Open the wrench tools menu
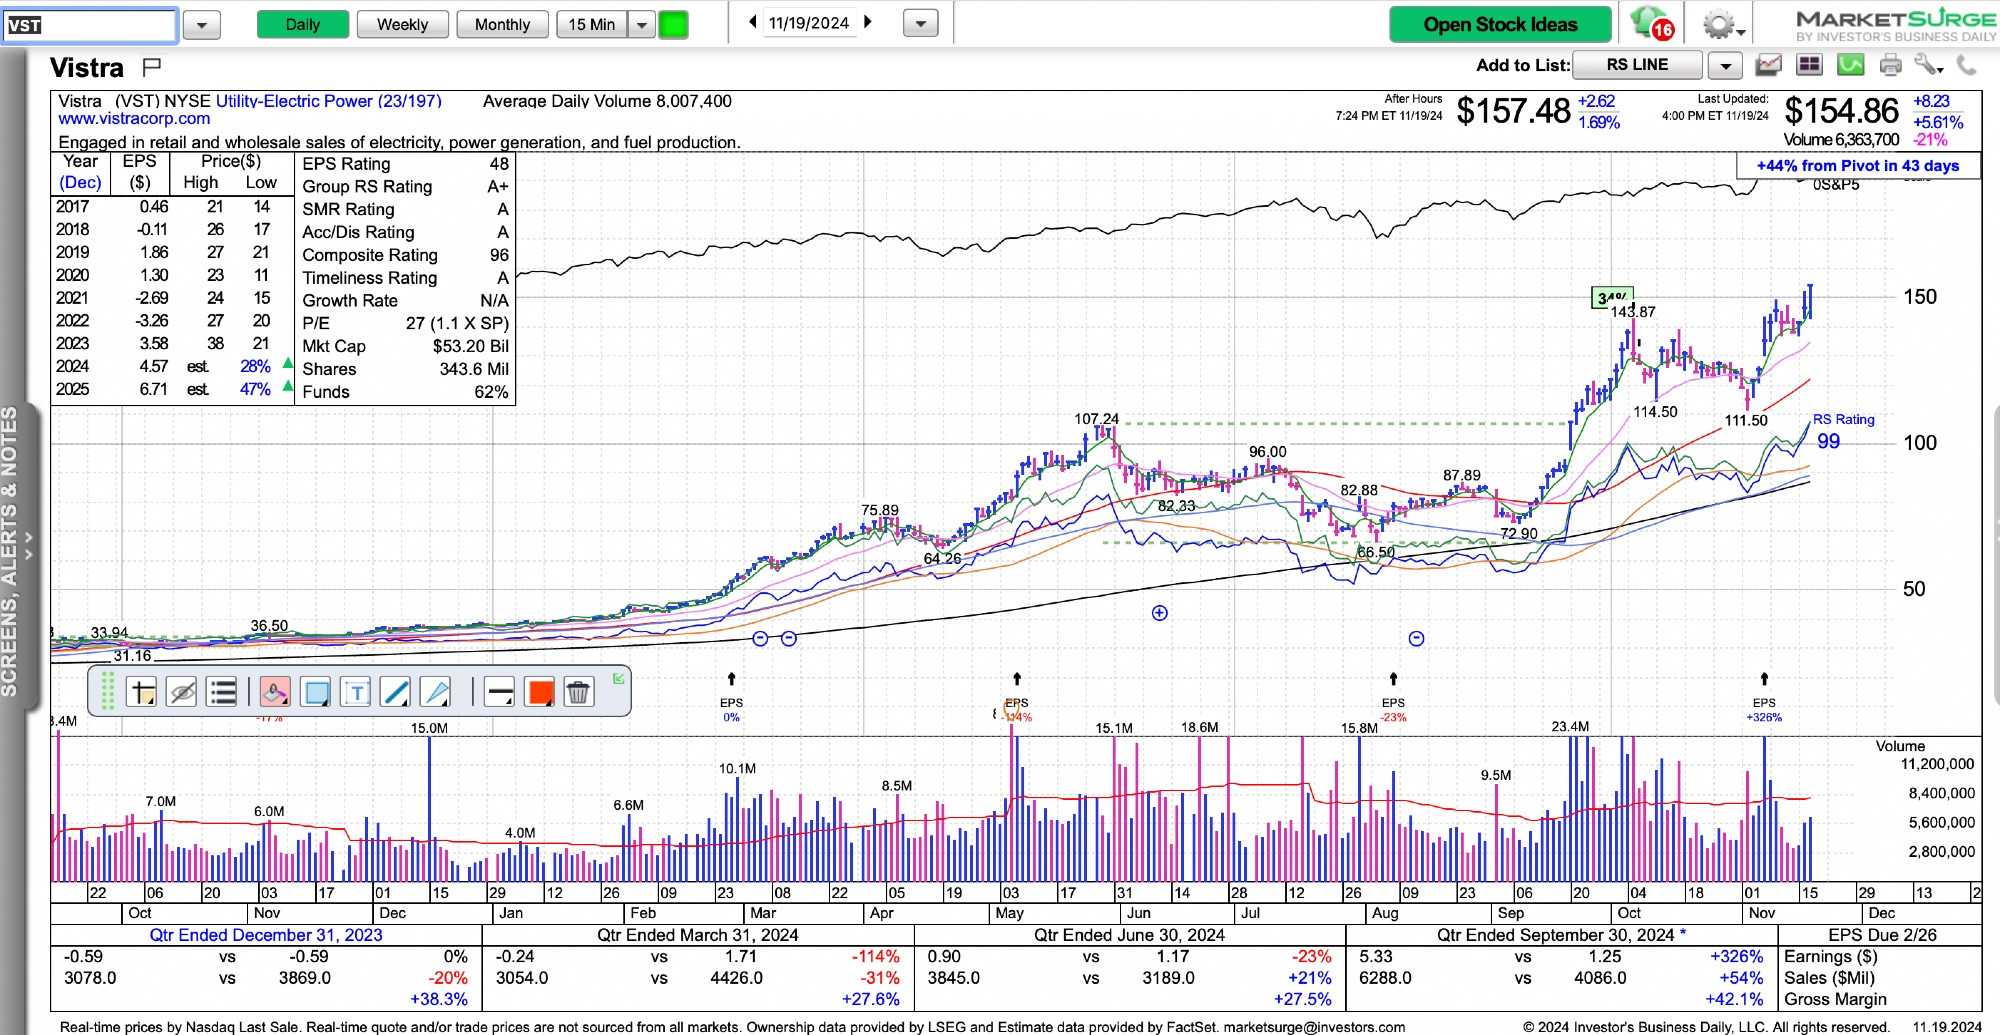Screen dimensions: 2000x1035 [x=1928, y=66]
